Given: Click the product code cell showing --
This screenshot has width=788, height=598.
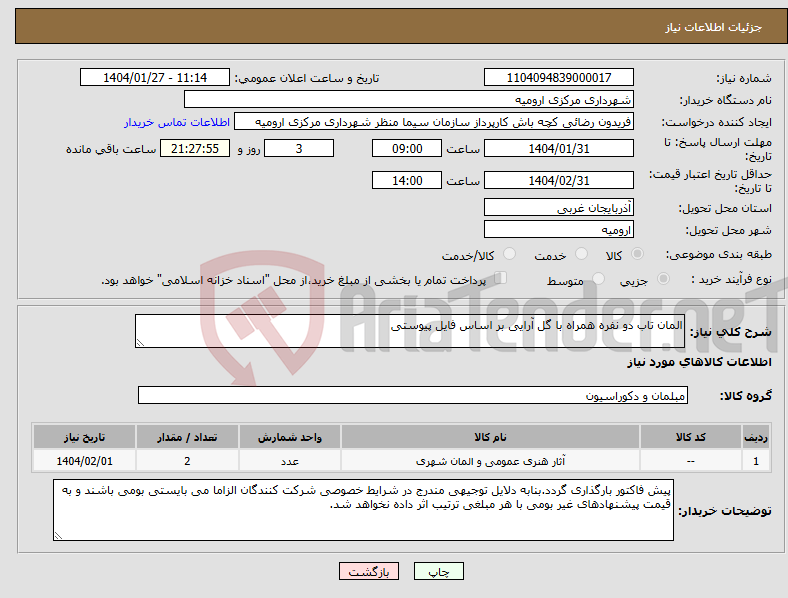Looking at the screenshot, I should 691,461.
